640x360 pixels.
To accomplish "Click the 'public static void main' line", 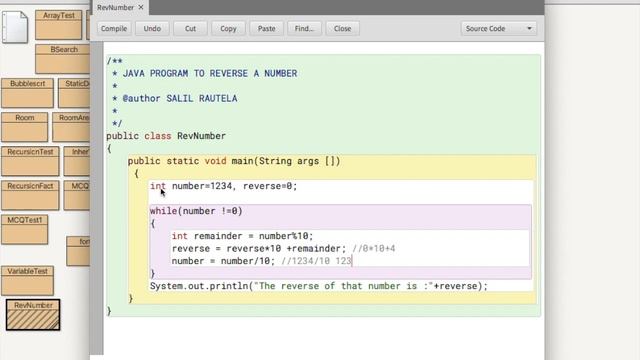I will point(234,161).
